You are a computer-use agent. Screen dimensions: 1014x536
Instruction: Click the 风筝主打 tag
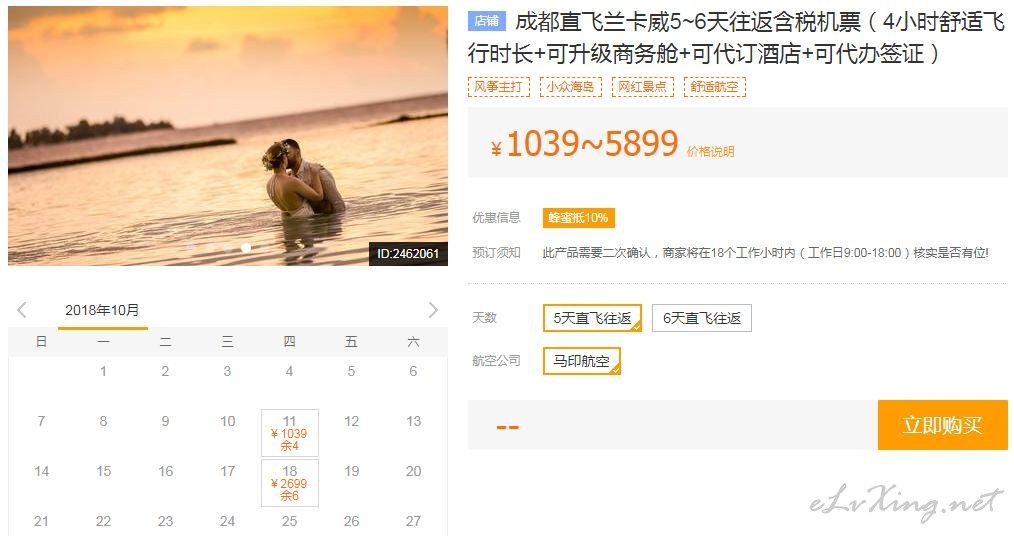(499, 87)
